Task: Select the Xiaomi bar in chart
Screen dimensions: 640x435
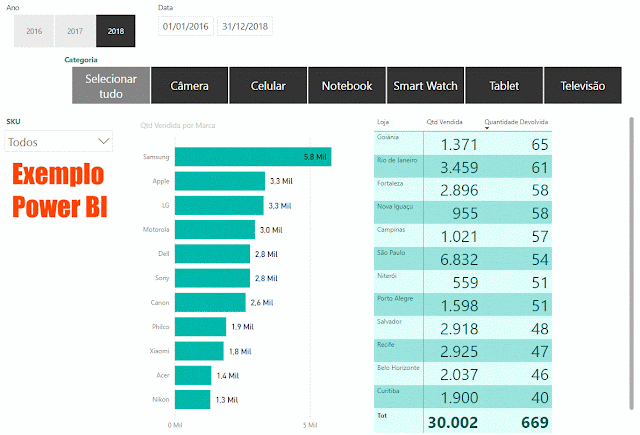Action: (199, 351)
